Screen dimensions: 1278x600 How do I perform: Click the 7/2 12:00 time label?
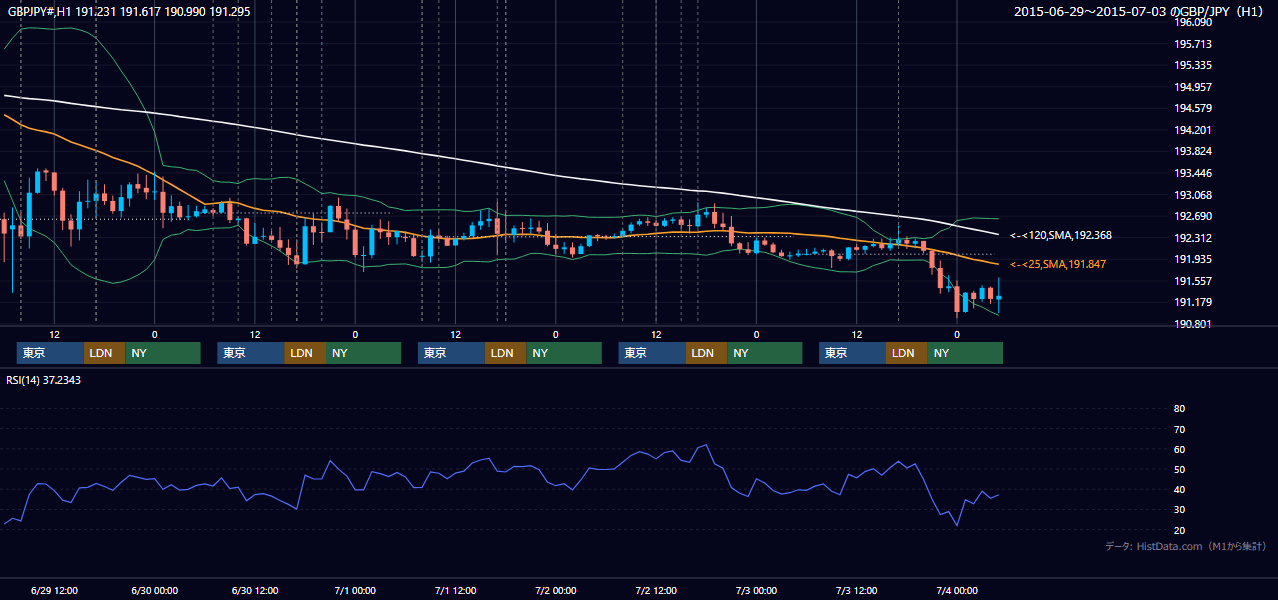(x=656, y=590)
